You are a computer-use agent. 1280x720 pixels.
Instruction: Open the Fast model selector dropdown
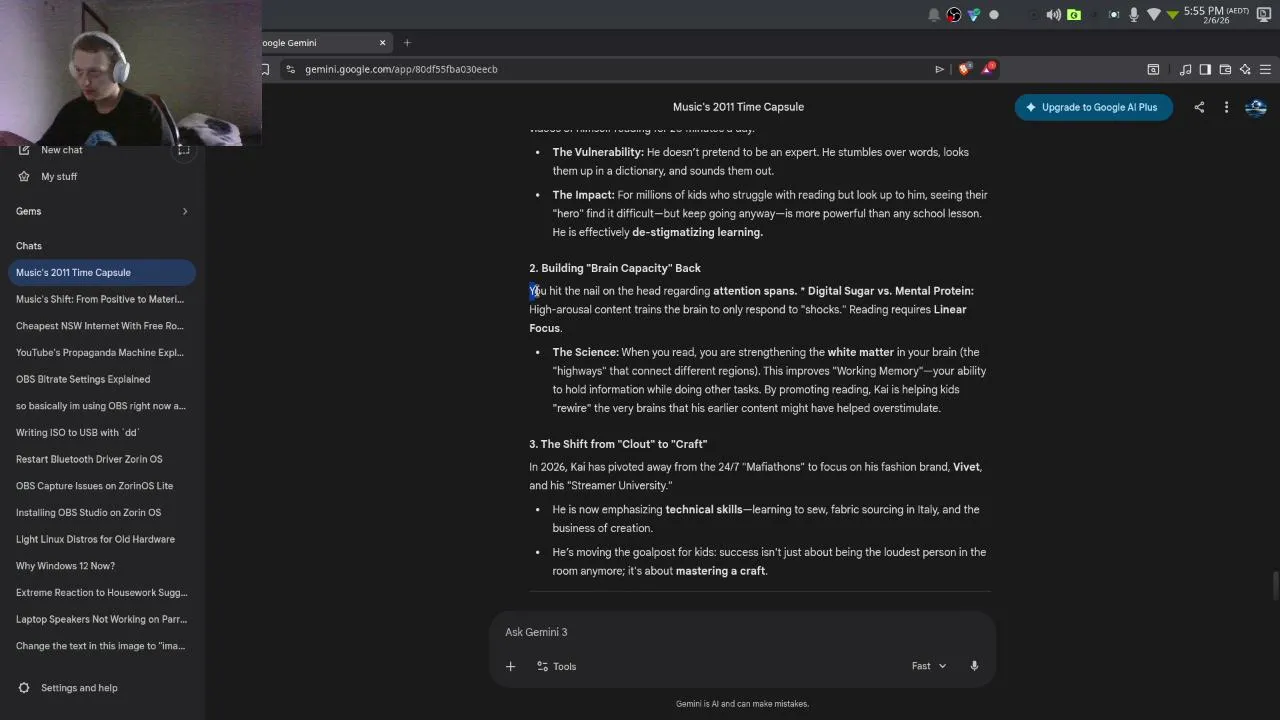(928, 666)
